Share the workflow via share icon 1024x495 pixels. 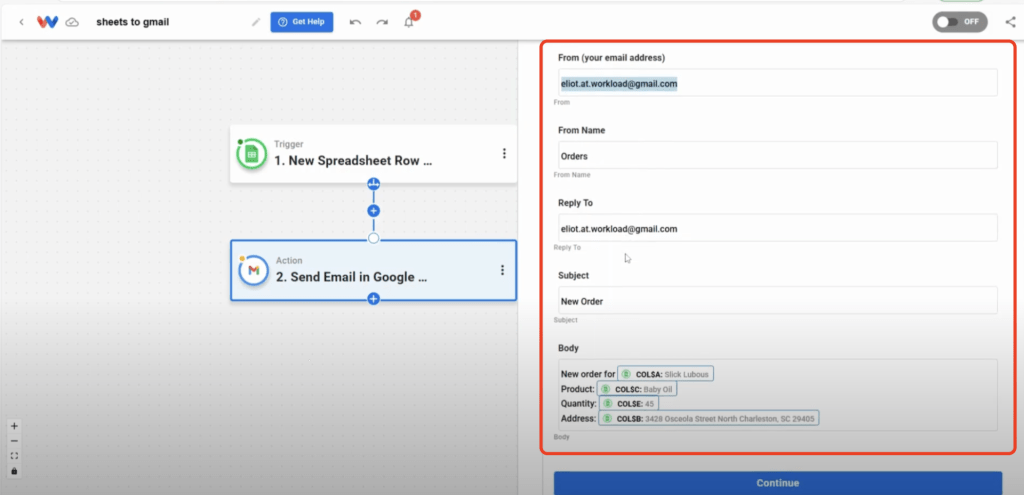(1010, 22)
